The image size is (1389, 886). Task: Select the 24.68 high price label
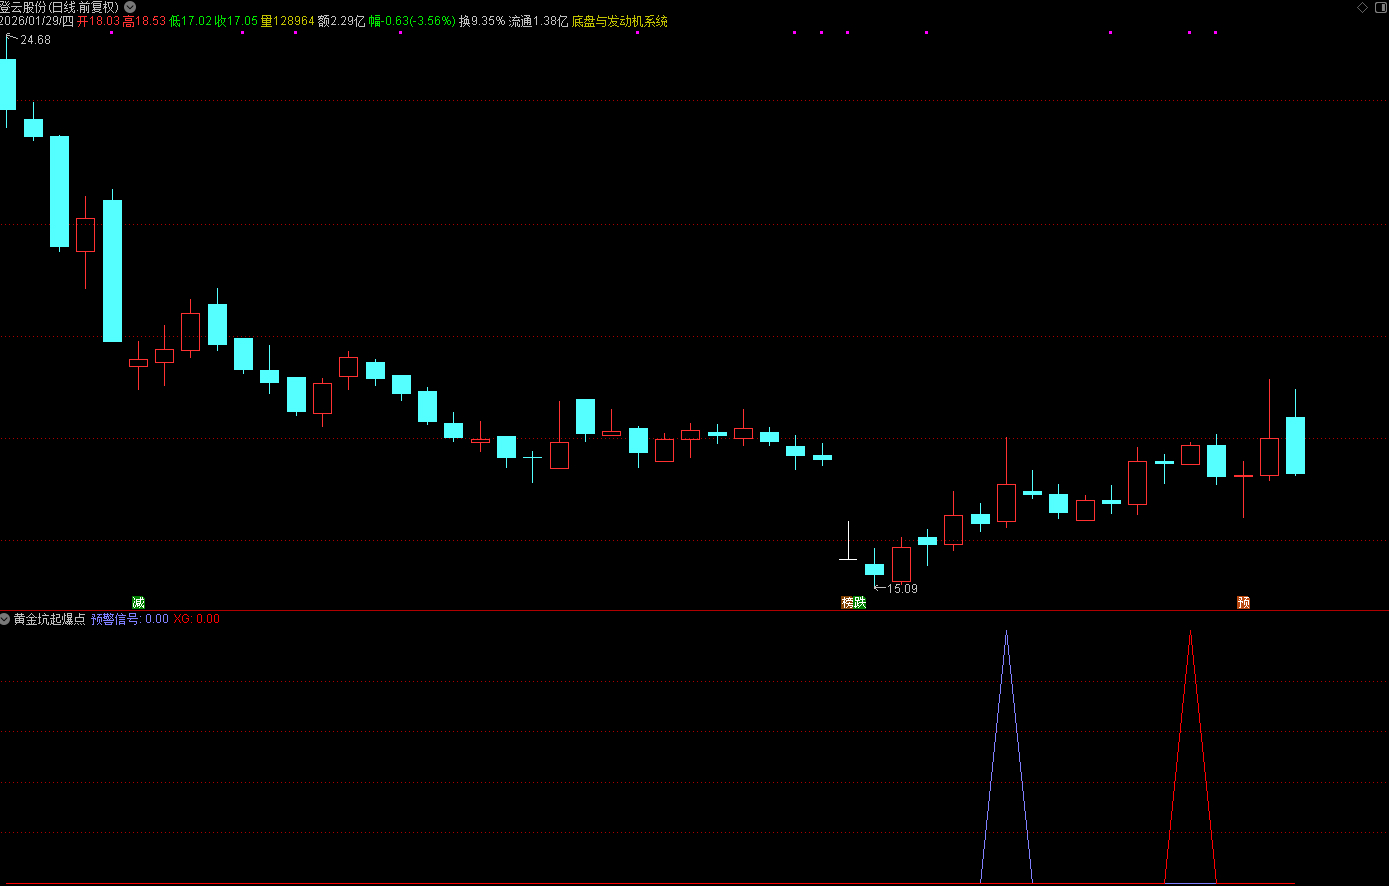[35, 40]
